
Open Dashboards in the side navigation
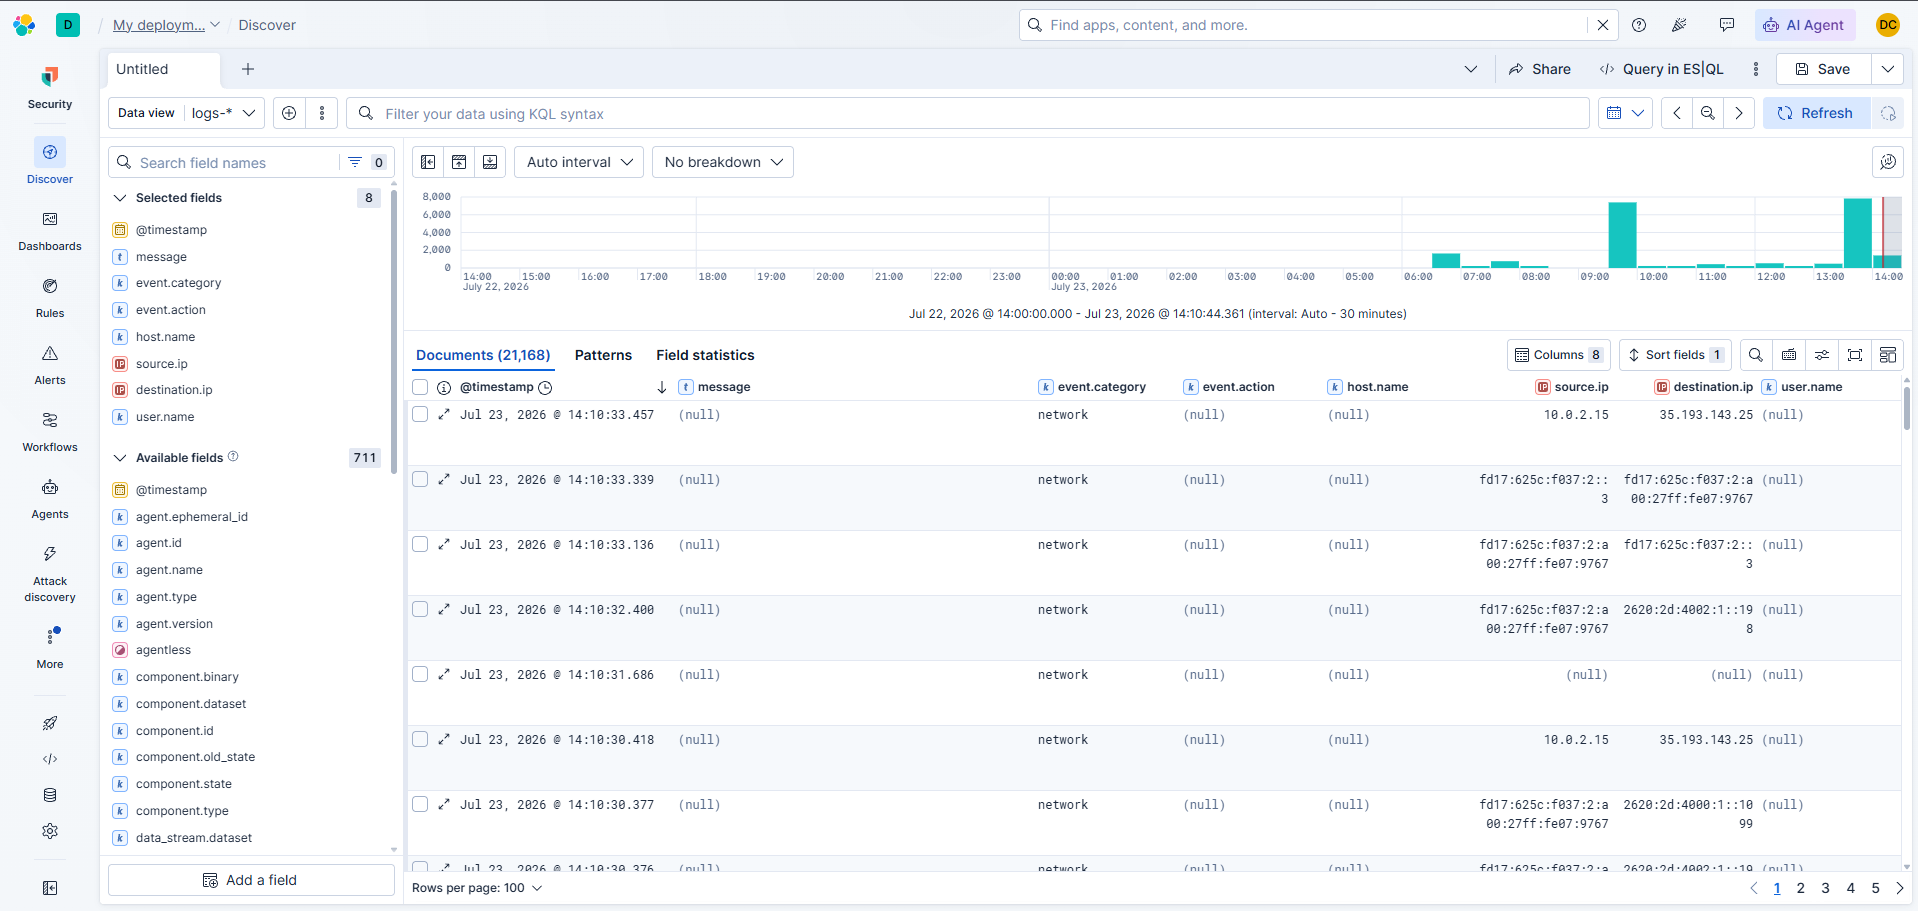click(x=50, y=230)
